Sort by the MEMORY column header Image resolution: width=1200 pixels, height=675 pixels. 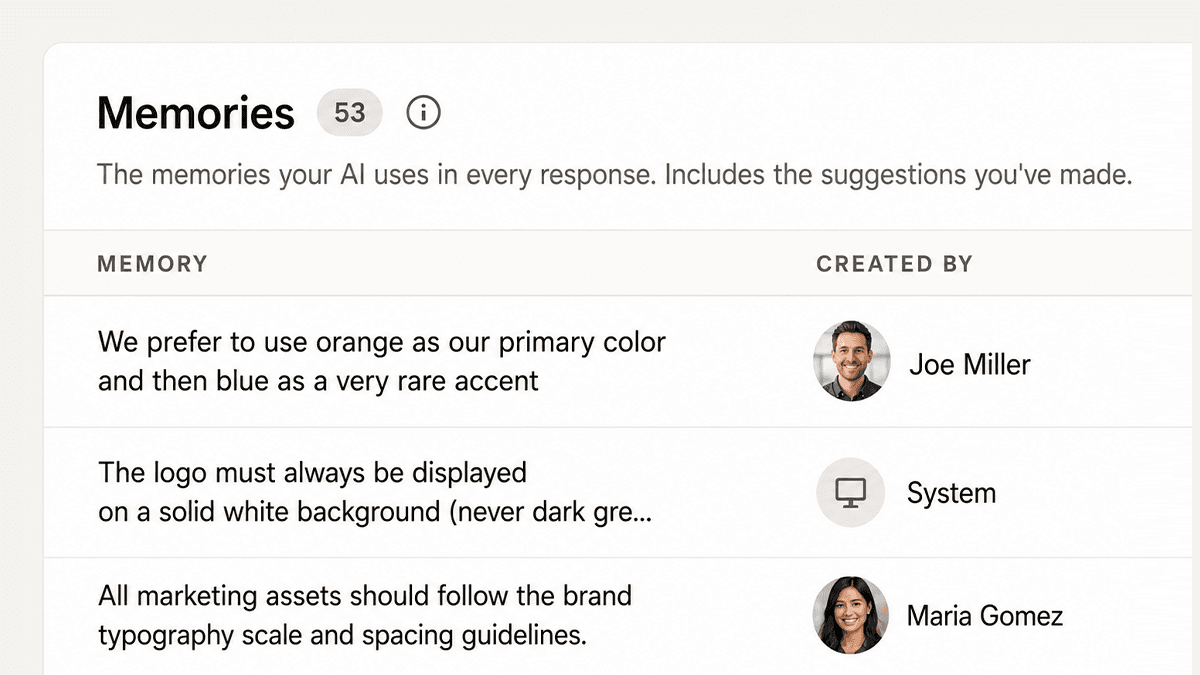(x=152, y=264)
